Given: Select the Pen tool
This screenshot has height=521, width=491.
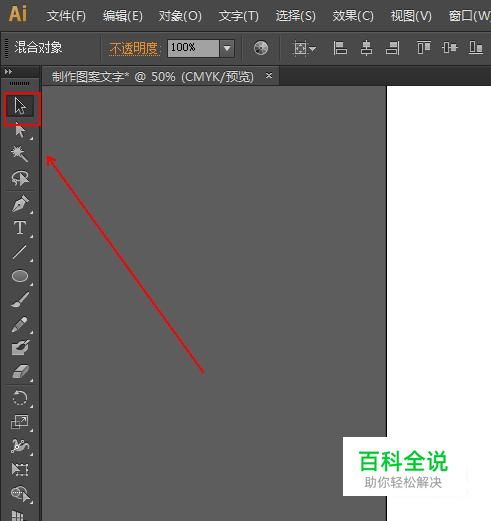Looking at the screenshot, I should point(20,203).
